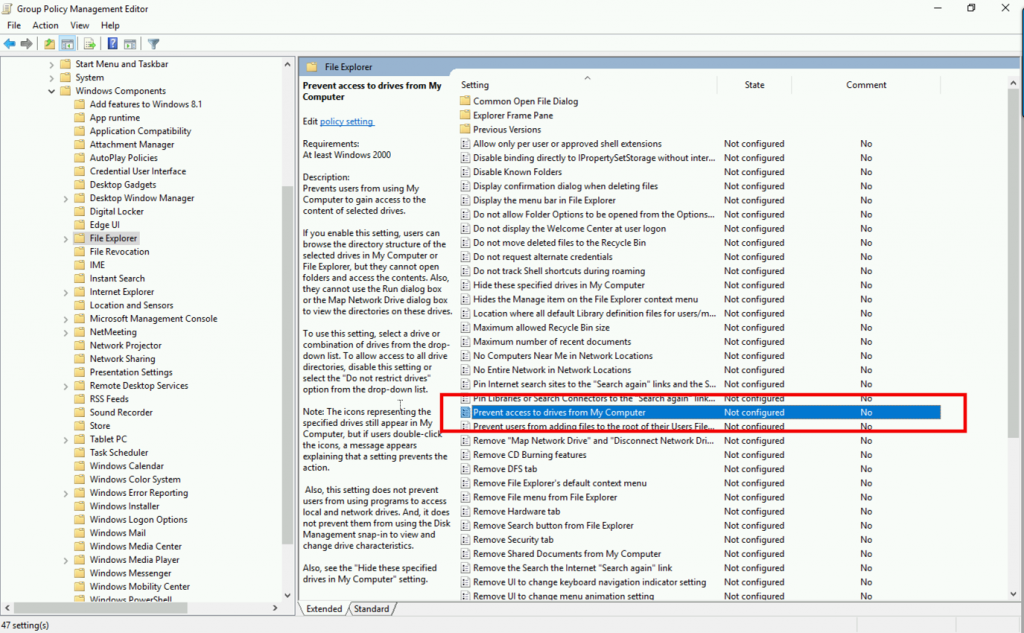The width and height of the screenshot is (1024, 633).
Task: Click the Show Properties toolbar icon
Action: [130, 43]
